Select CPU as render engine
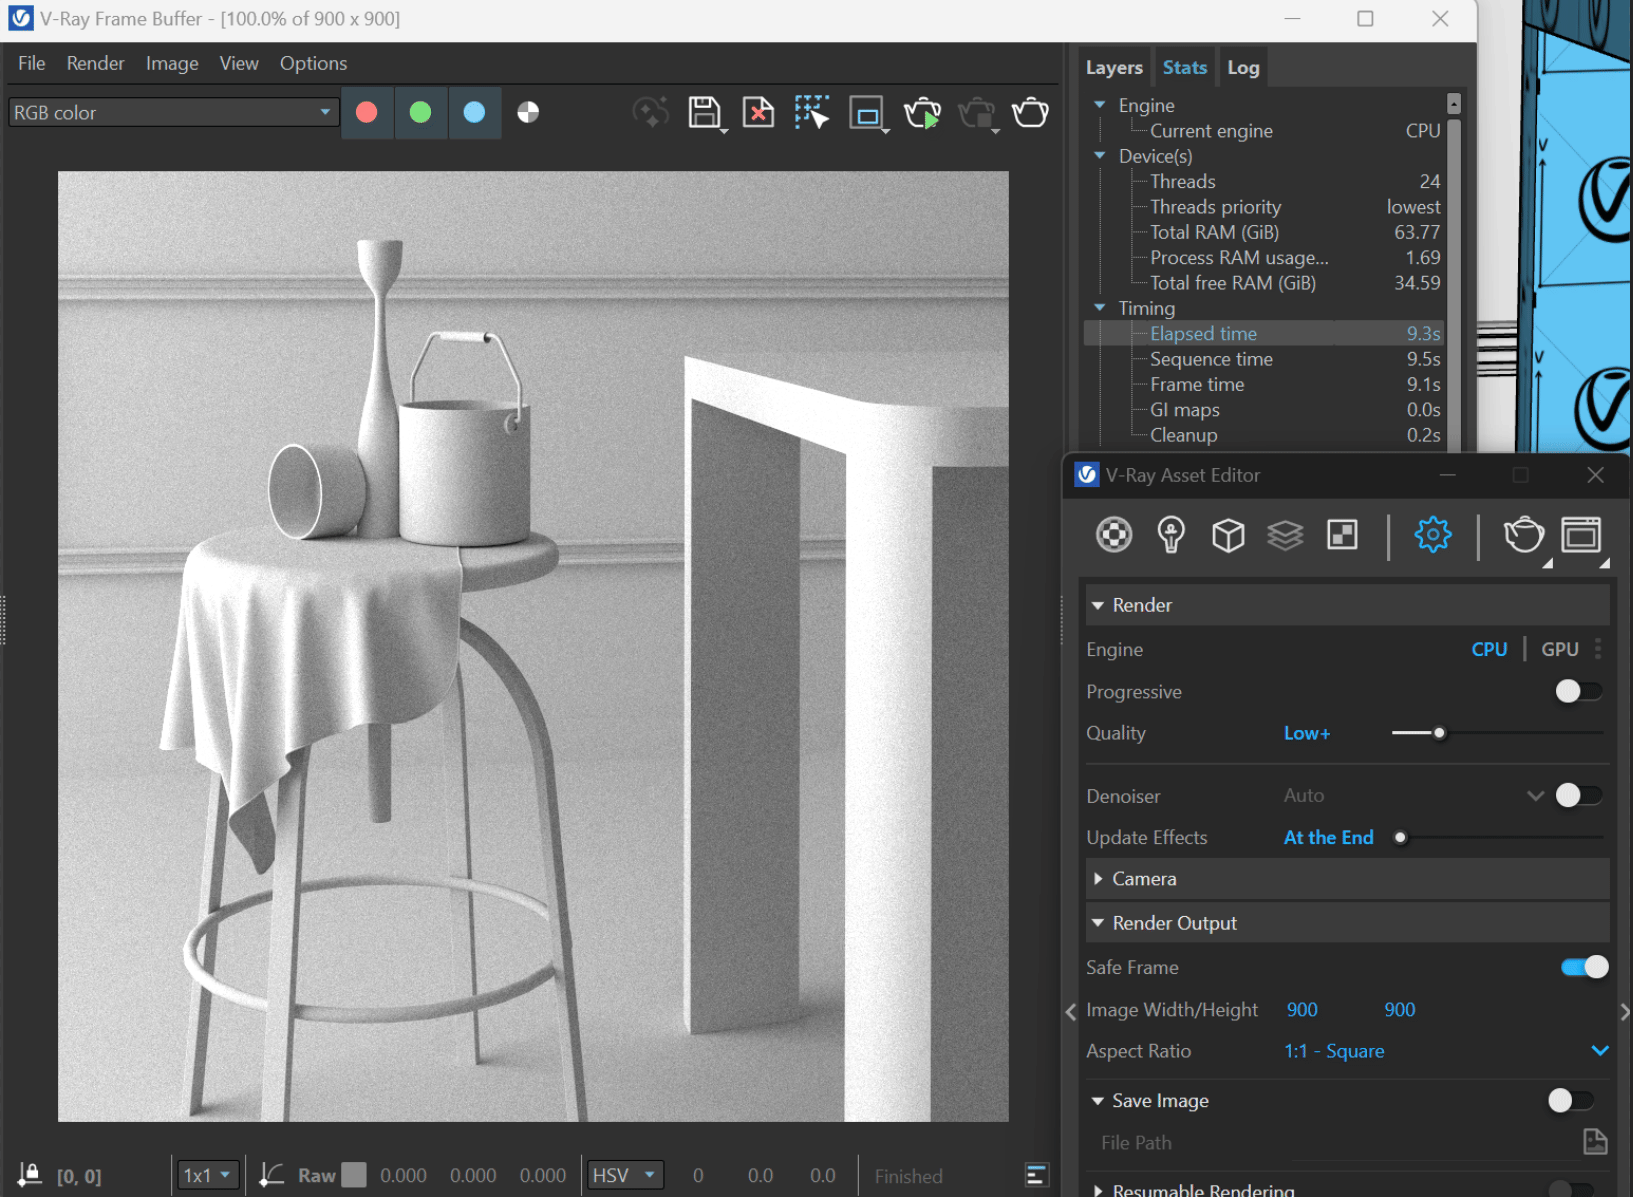The image size is (1633, 1197). click(x=1489, y=649)
